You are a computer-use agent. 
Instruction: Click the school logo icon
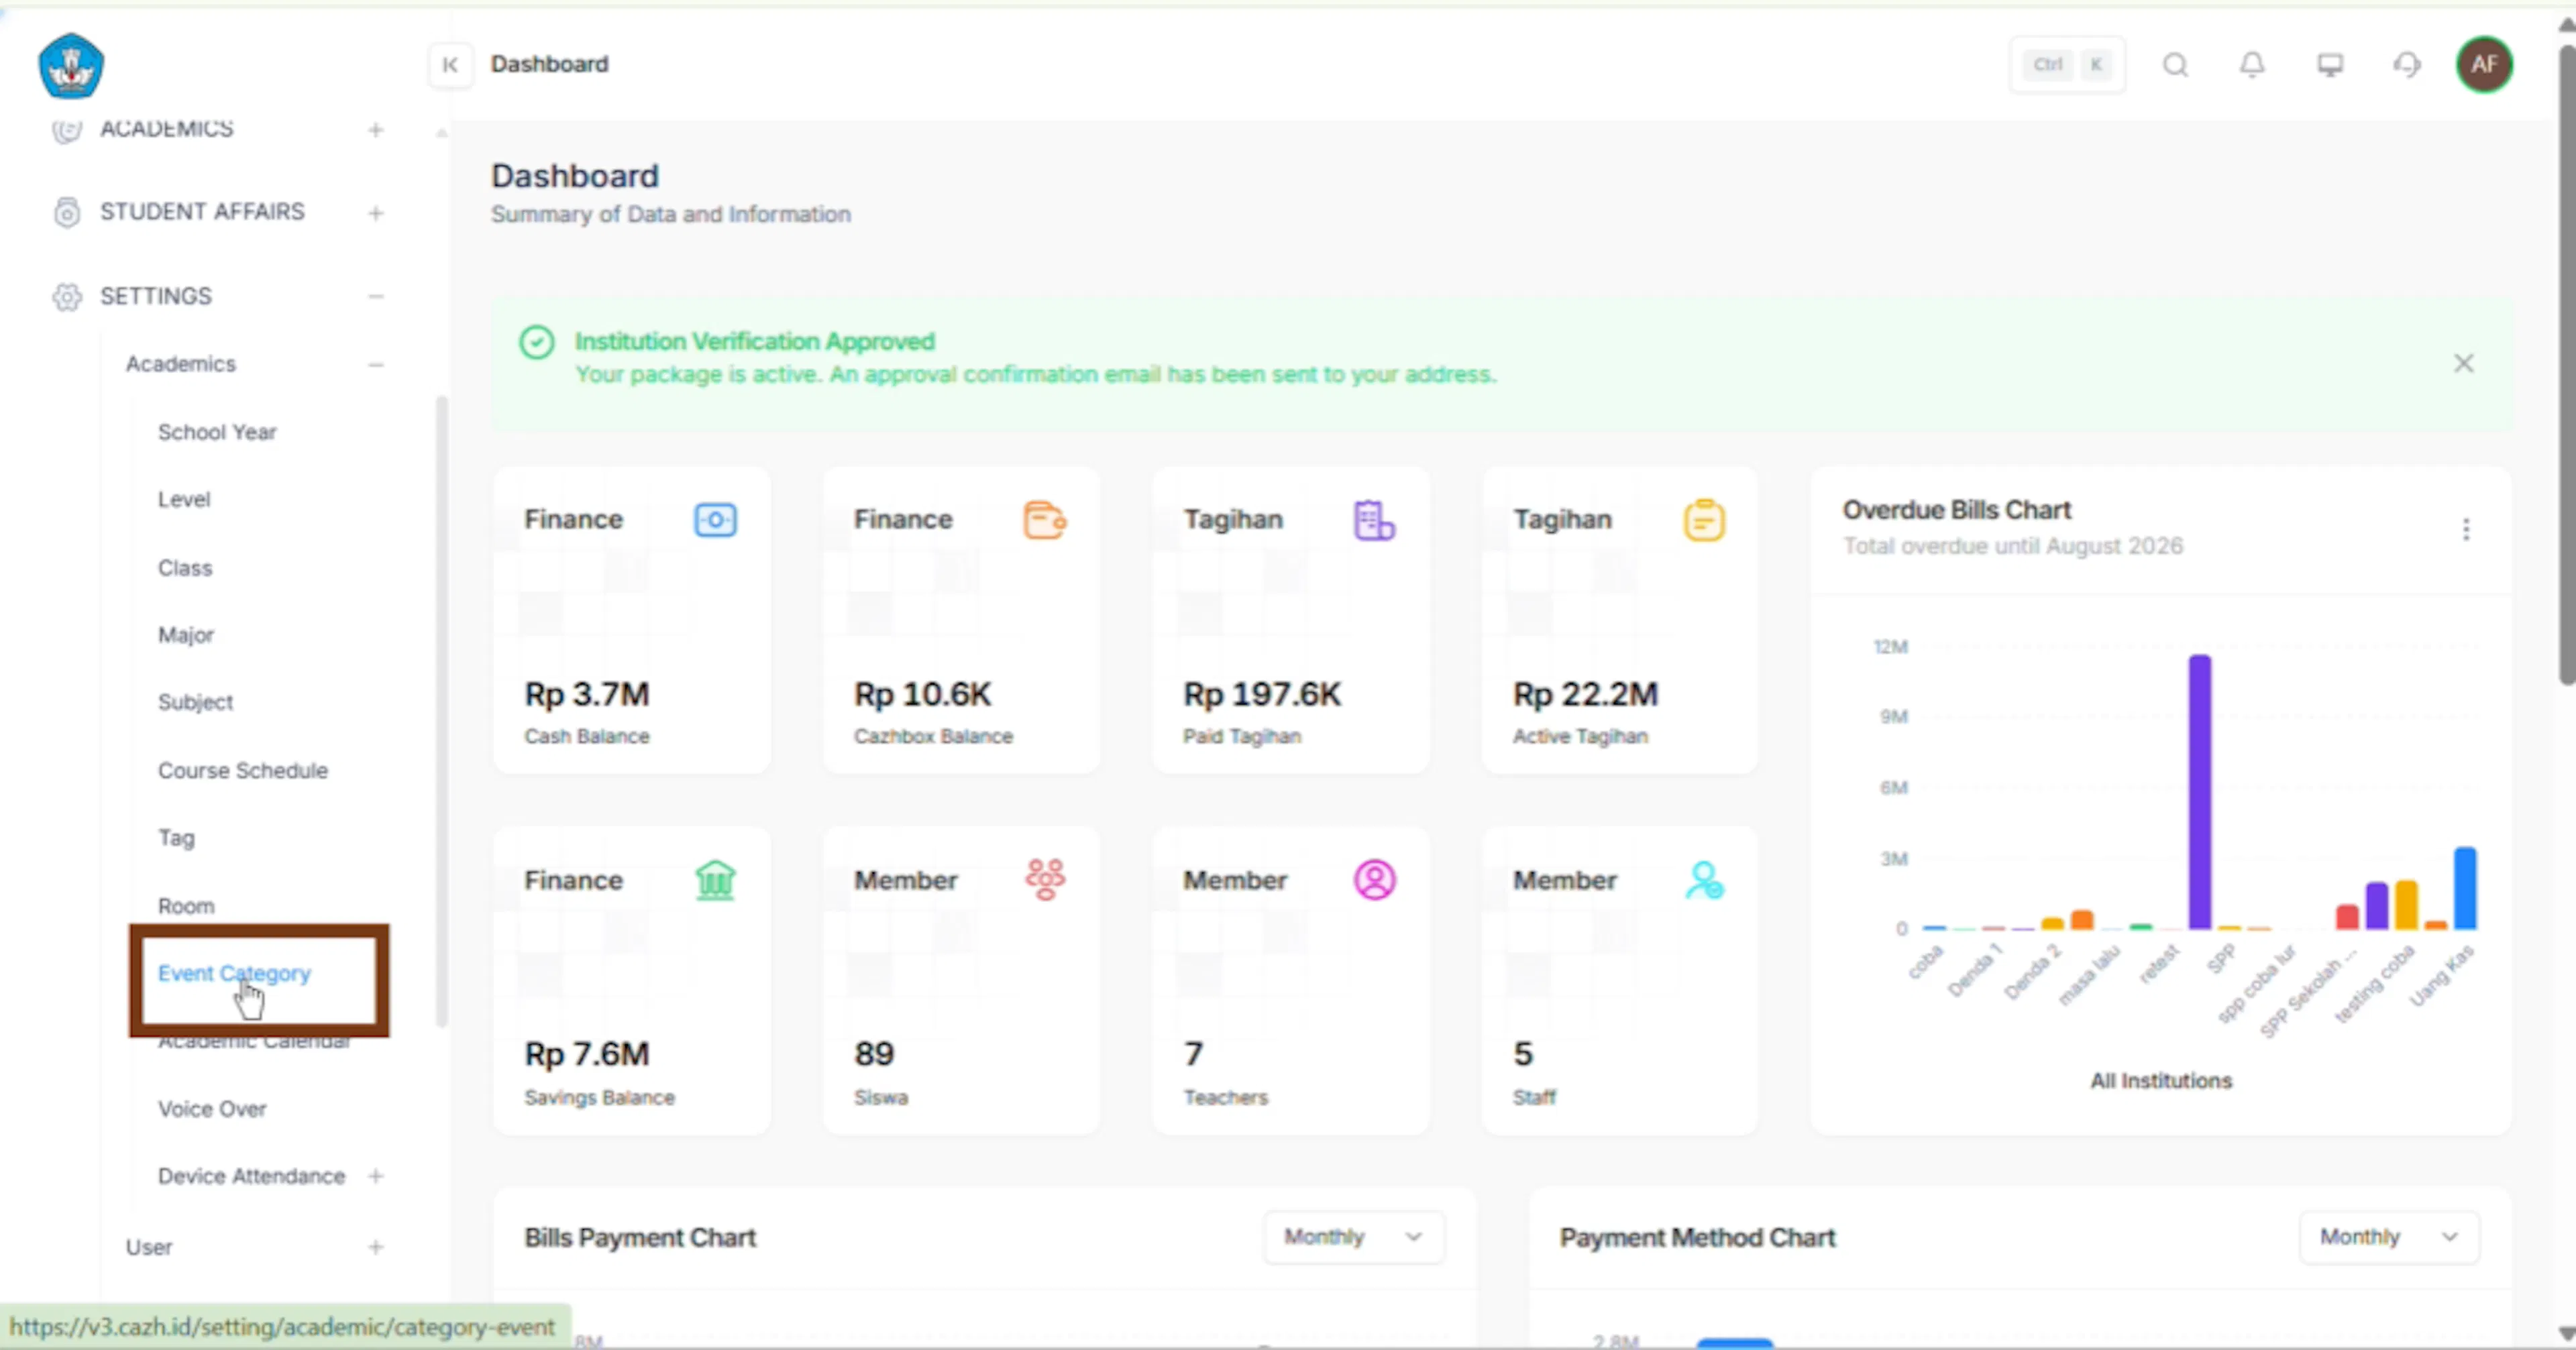(x=71, y=66)
